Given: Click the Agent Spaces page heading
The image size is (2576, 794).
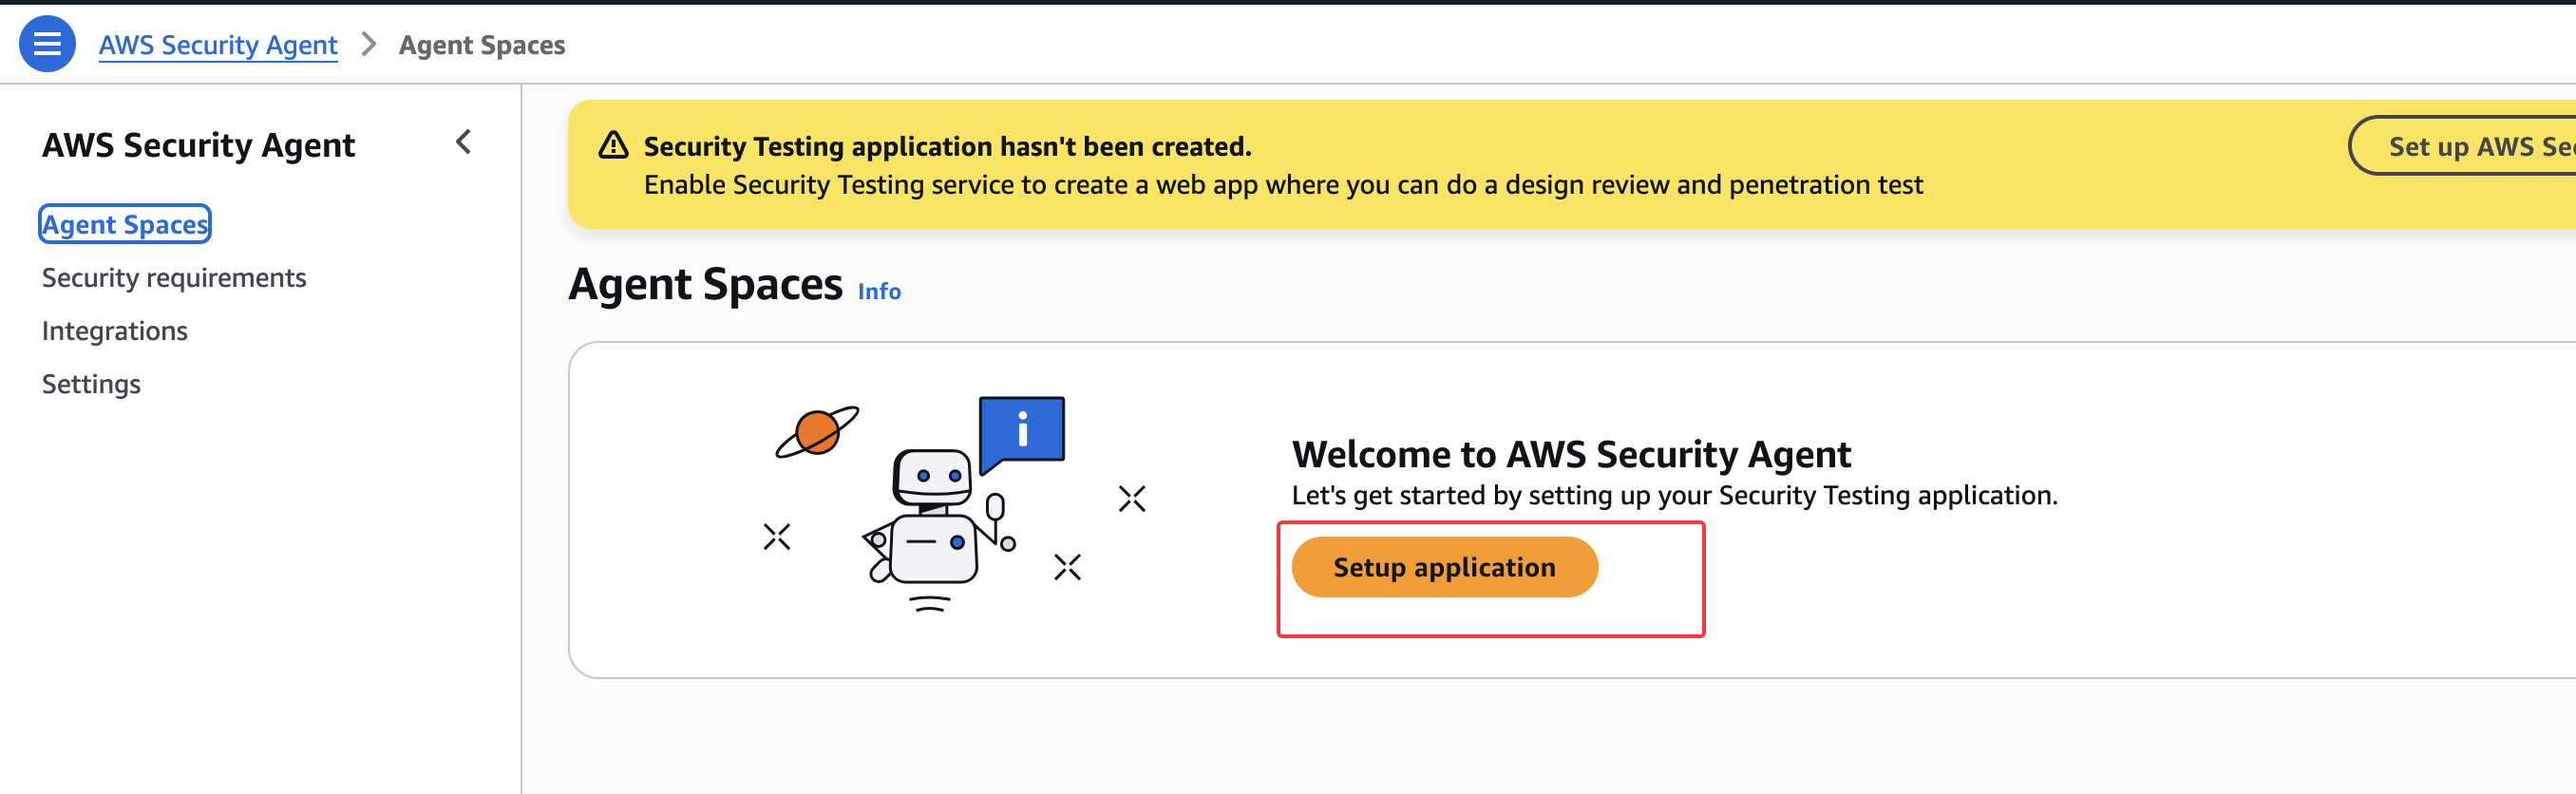Looking at the screenshot, I should 705,285.
